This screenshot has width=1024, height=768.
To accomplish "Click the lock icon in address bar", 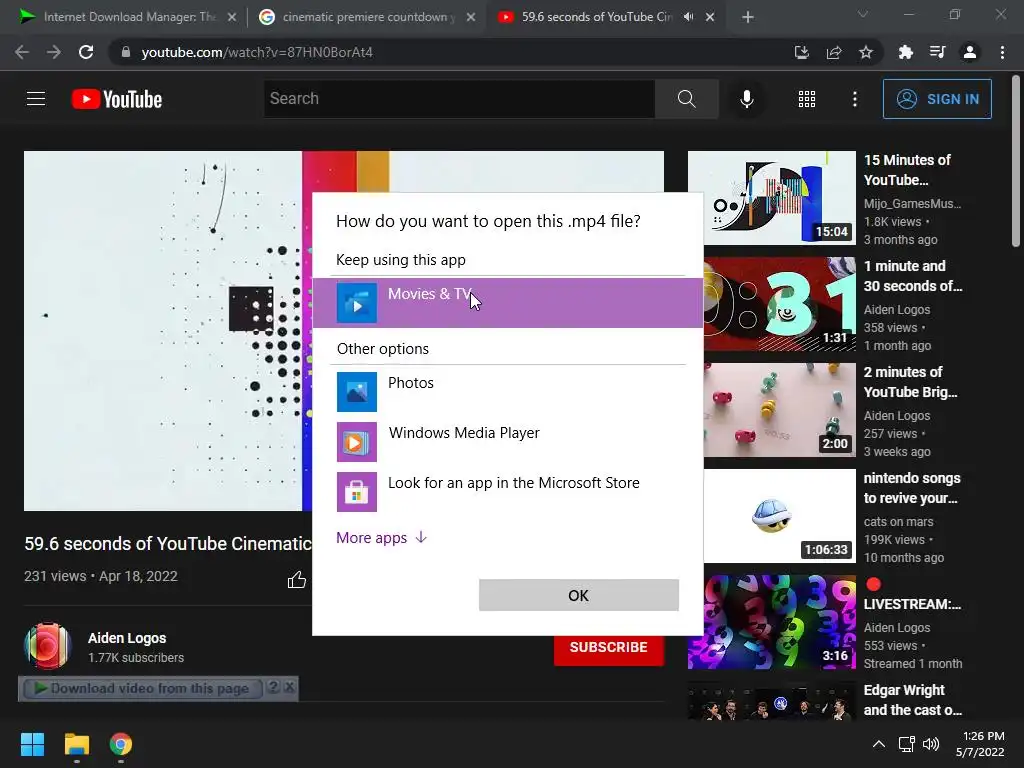I will [x=126, y=52].
